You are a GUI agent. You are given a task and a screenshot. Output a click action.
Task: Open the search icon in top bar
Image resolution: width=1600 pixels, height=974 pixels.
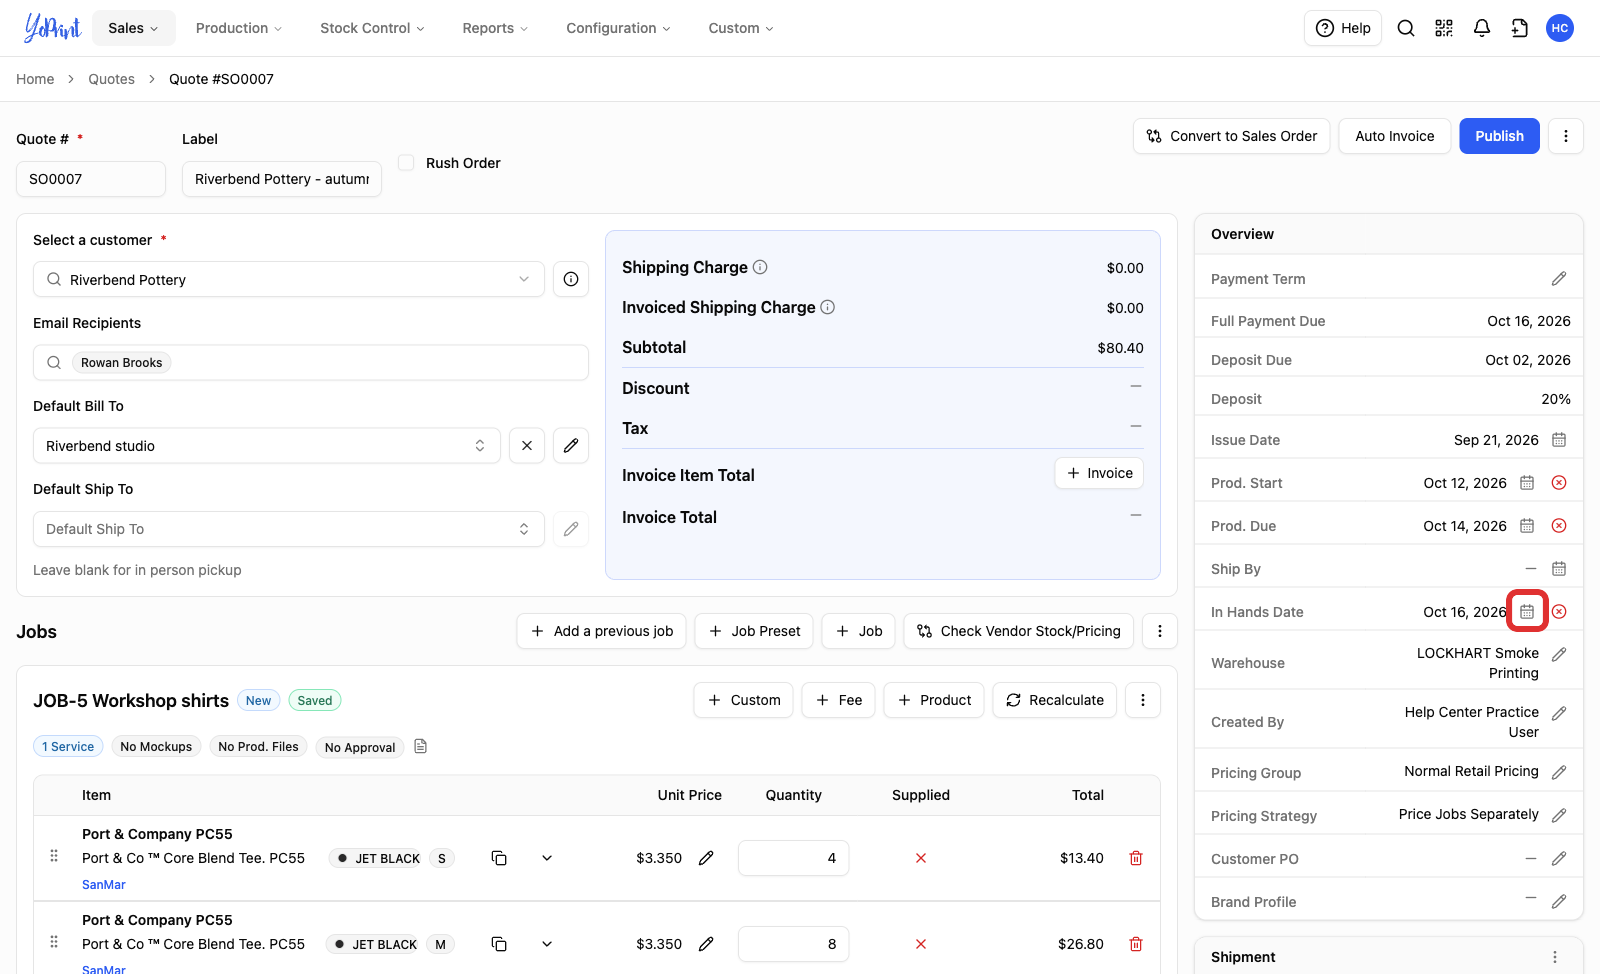tap(1406, 28)
